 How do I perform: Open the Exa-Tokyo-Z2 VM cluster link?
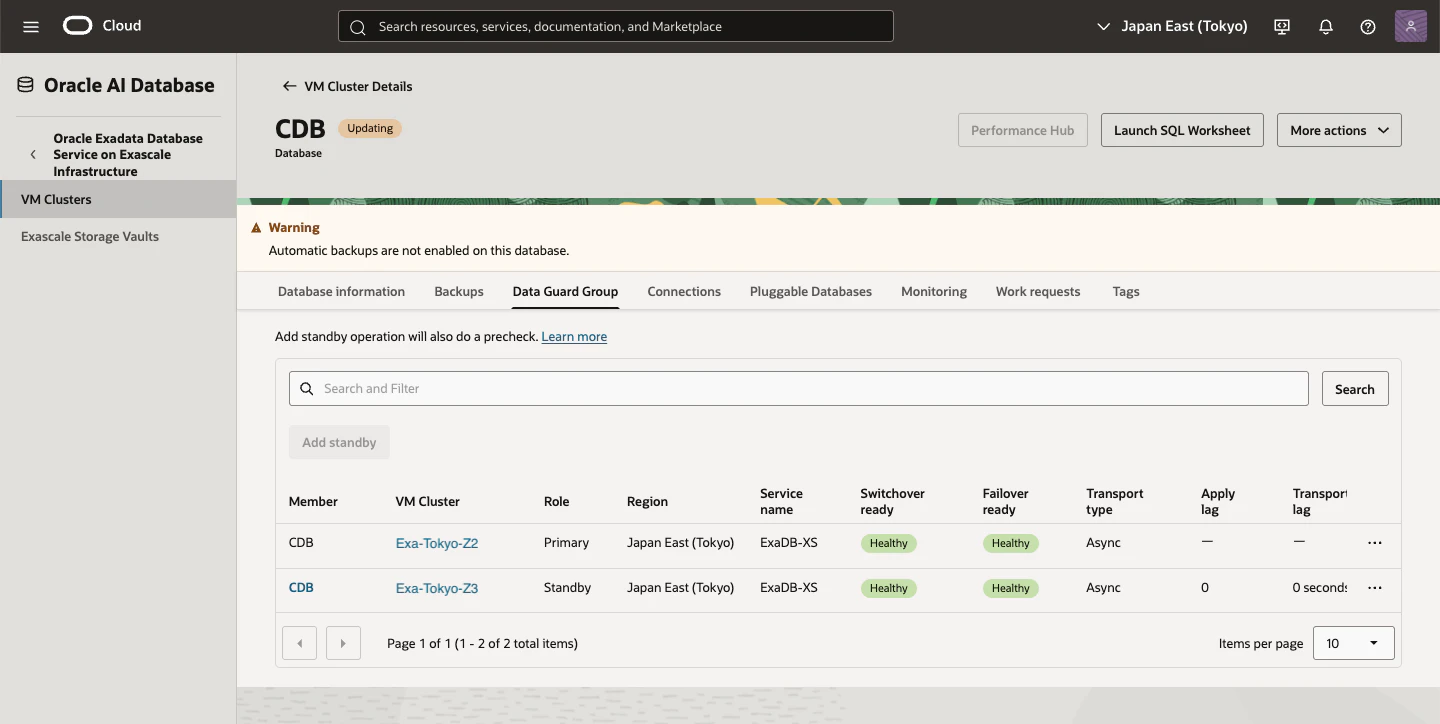pyautogui.click(x=437, y=543)
